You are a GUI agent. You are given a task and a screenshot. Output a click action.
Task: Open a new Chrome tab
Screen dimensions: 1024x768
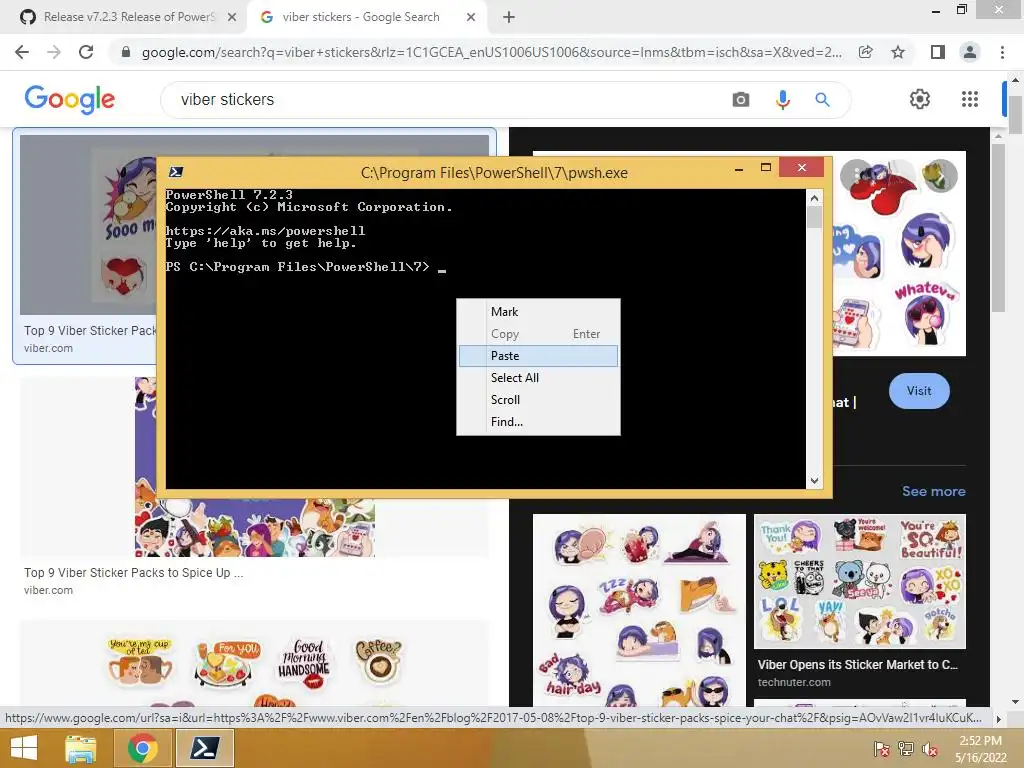tap(509, 17)
